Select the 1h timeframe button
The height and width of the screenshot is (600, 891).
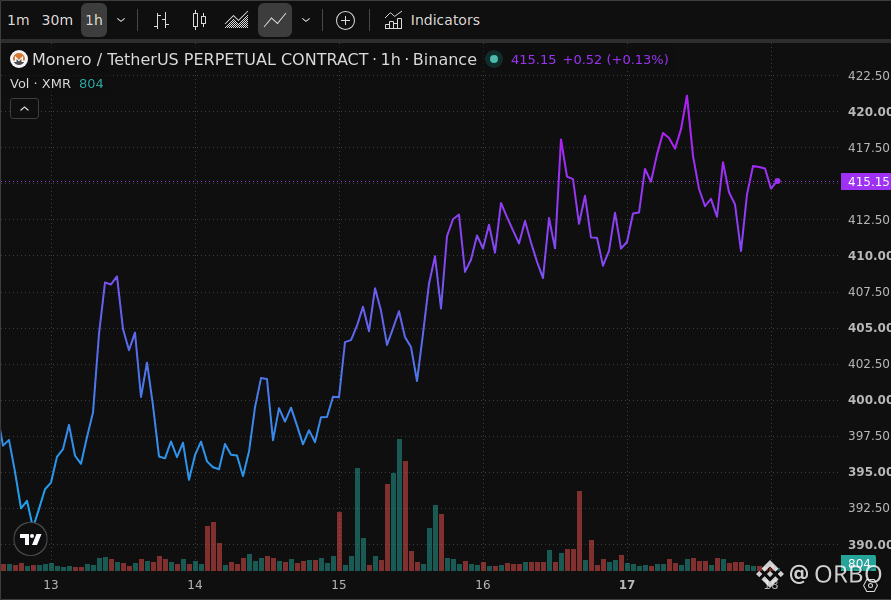[94, 20]
